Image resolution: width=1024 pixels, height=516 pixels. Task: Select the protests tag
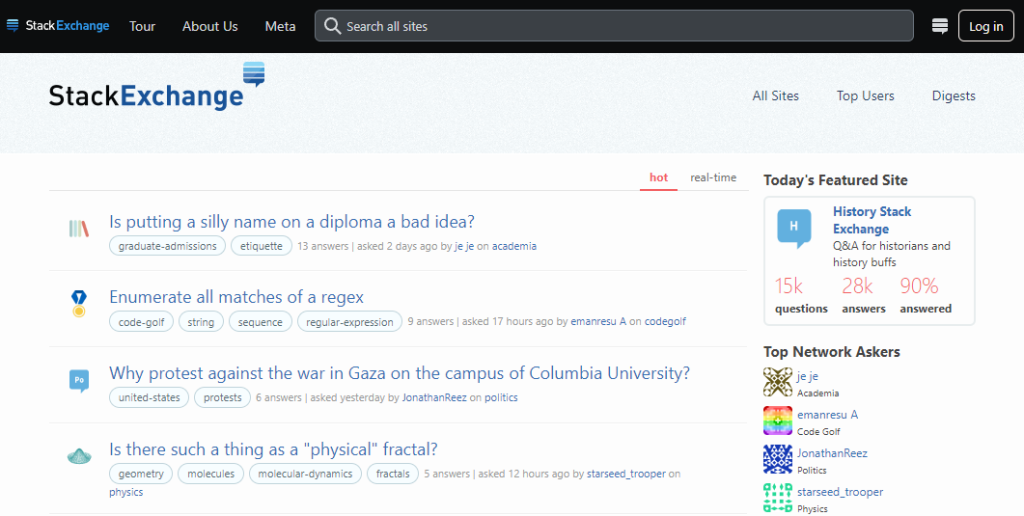point(222,397)
